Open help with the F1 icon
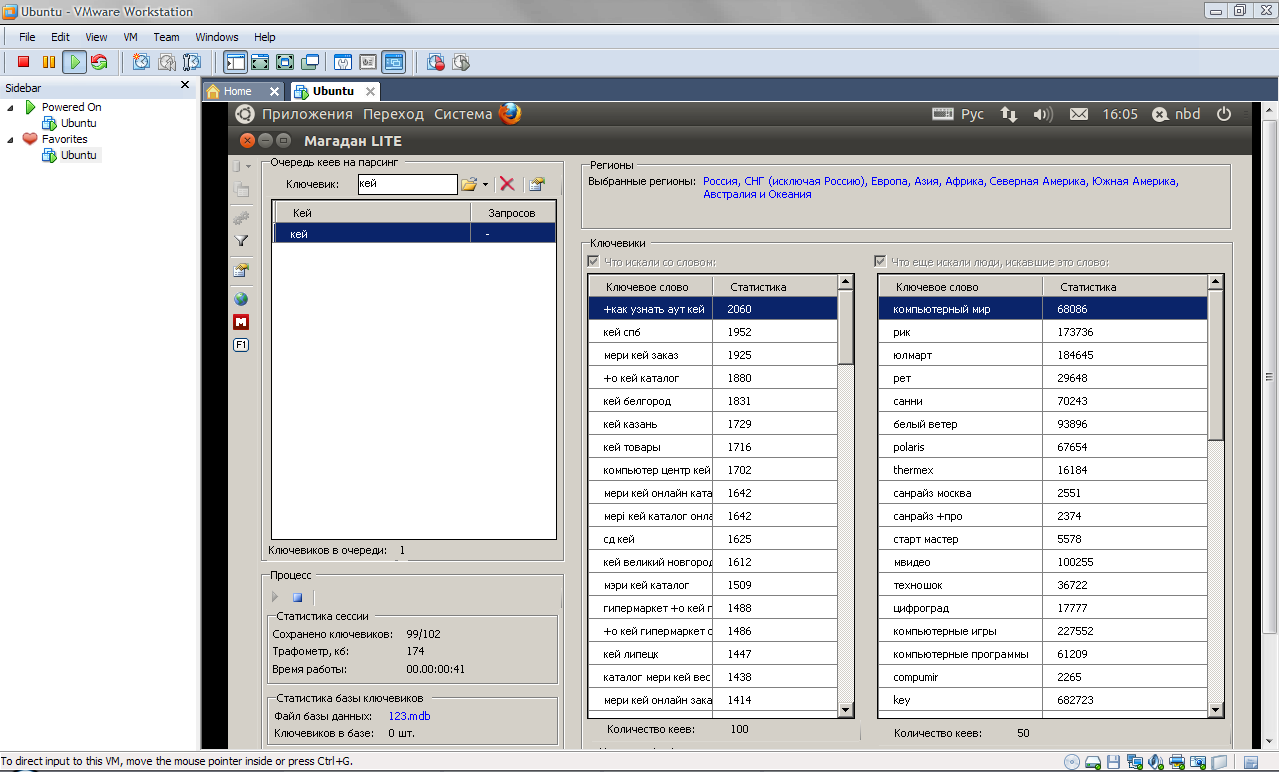Screen dimensions: 1279x772 [x=241, y=345]
